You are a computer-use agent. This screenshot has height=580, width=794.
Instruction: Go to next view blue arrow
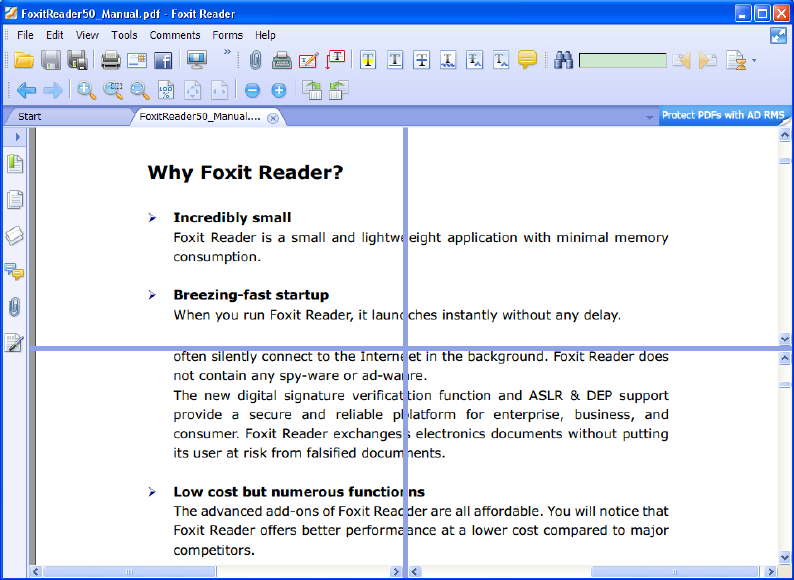pyautogui.click(x=53, y=91)
